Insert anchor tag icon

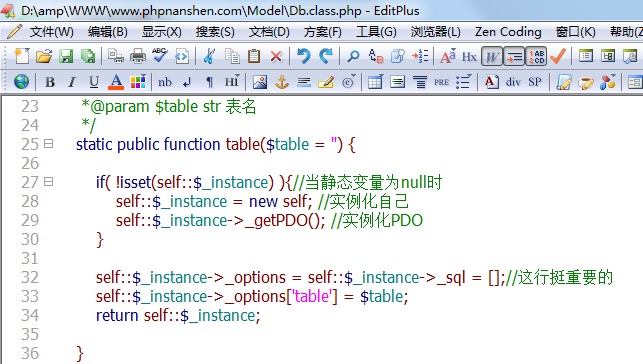[282, 82]
